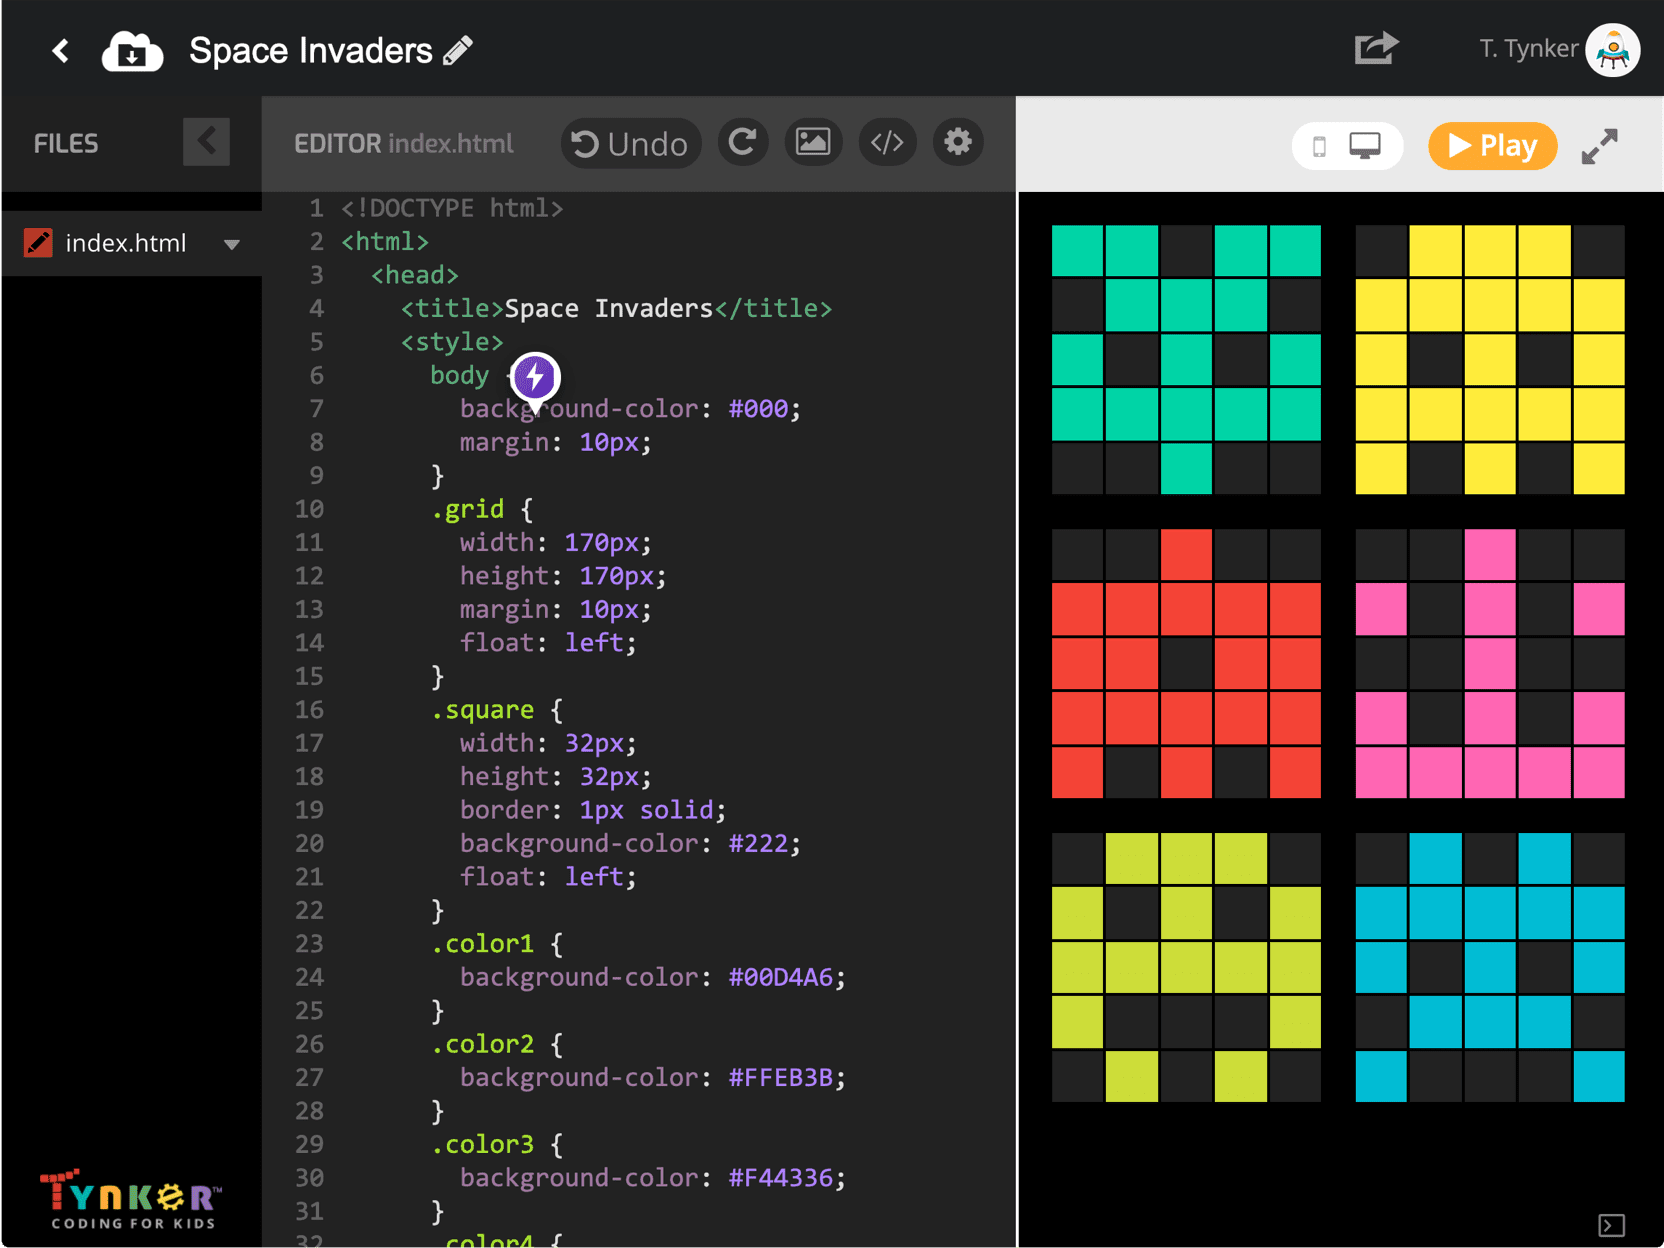The height and width of the screenshot is (1248, 1664).
Task: Click the Tynker logo
Action: pyautogui.click(x=132, y=1199)
